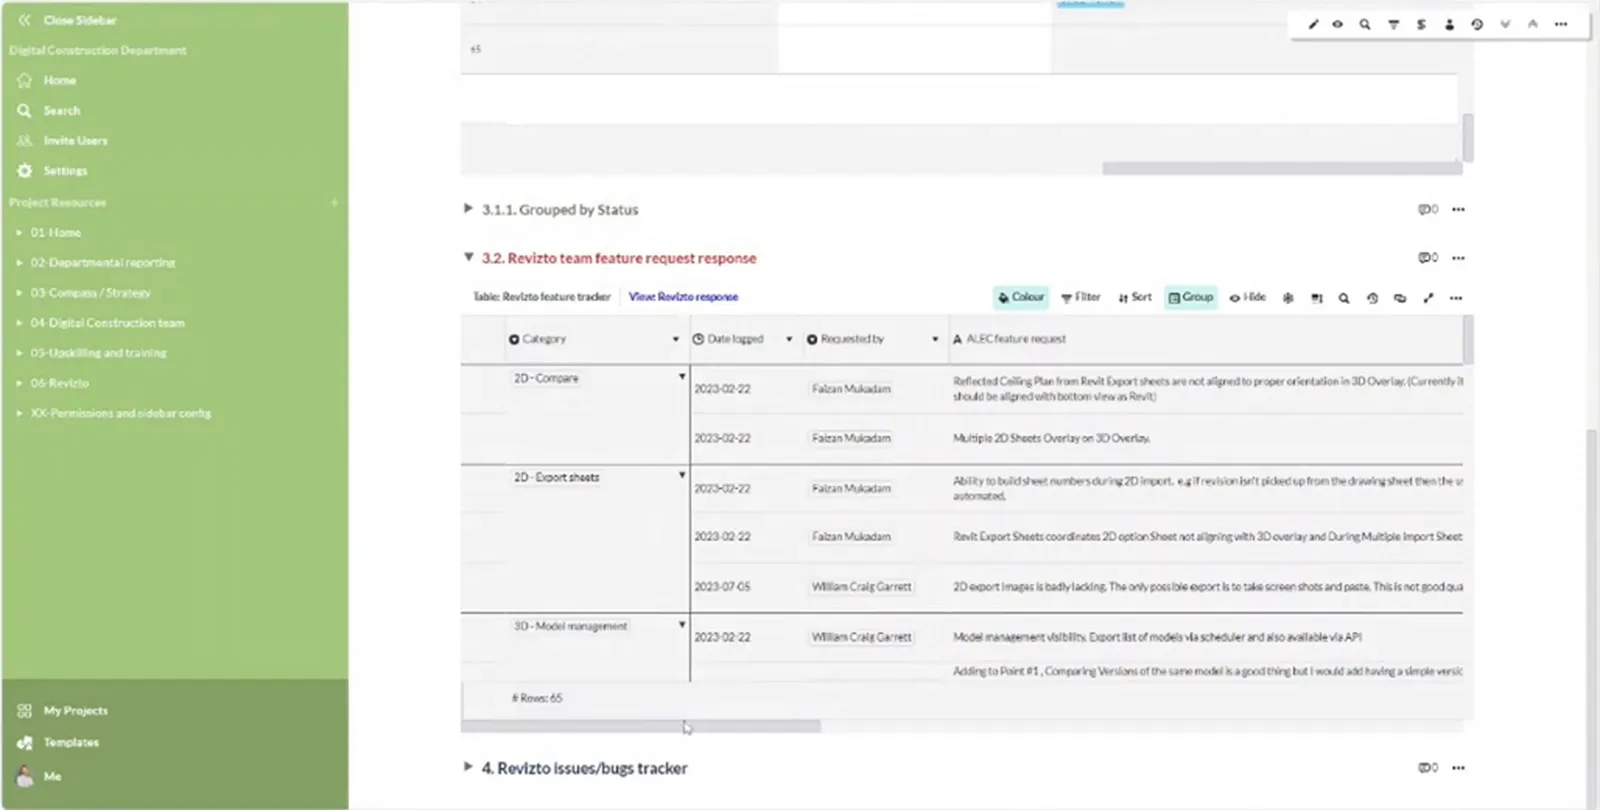Expand 04-Digital Construction team tree item
The width and height of the screenshot is (1600, 810).
click(19, 323)
